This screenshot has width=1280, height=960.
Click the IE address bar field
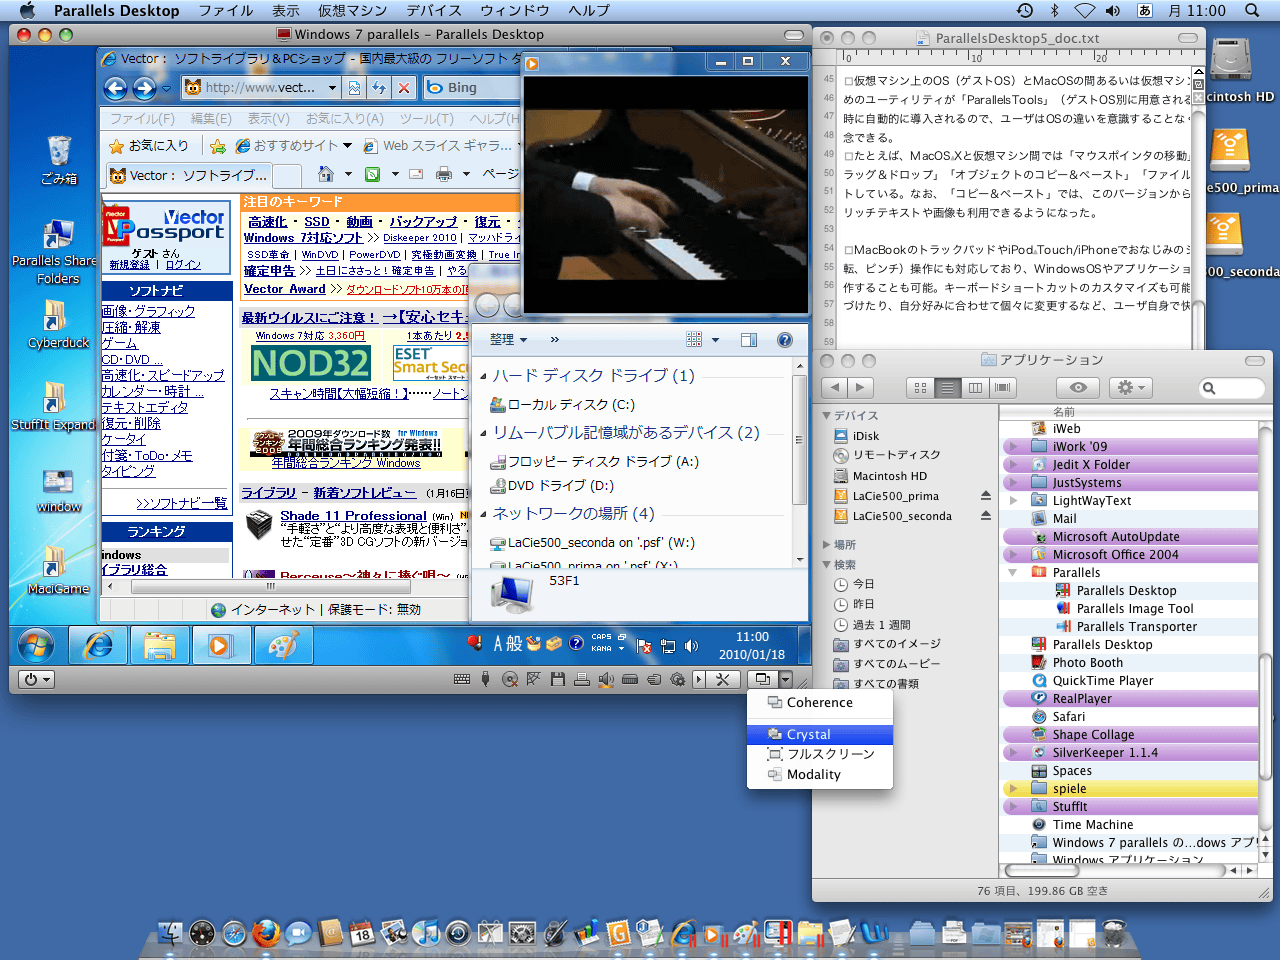(x=263, y=88)
